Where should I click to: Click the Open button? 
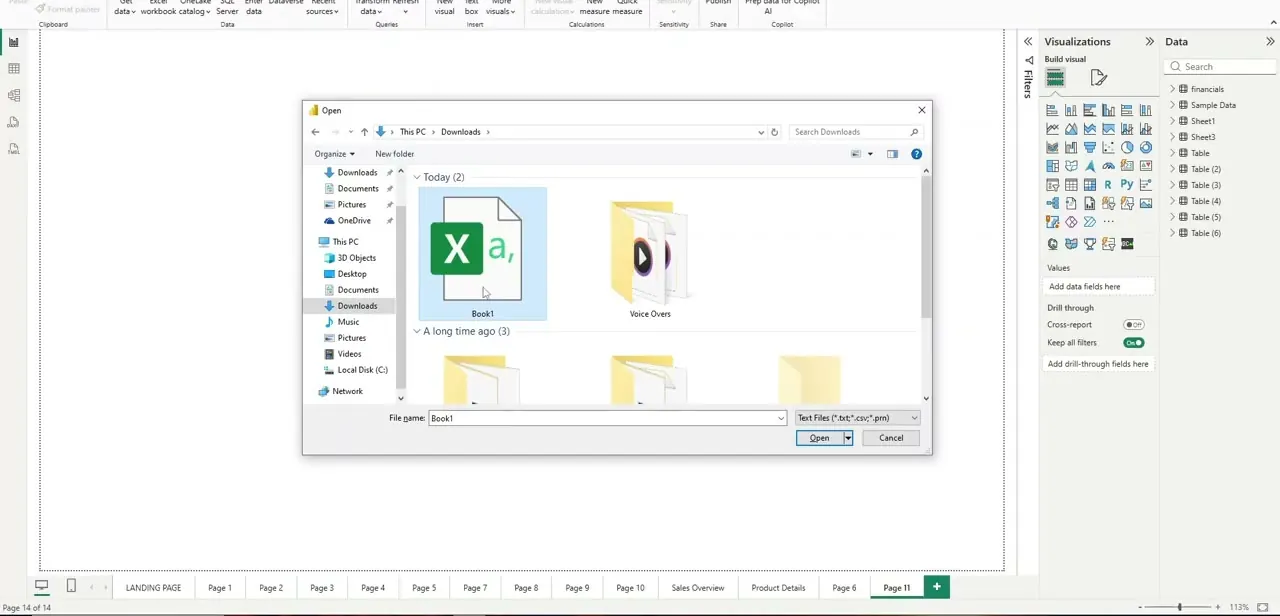[x=819, y=438]
